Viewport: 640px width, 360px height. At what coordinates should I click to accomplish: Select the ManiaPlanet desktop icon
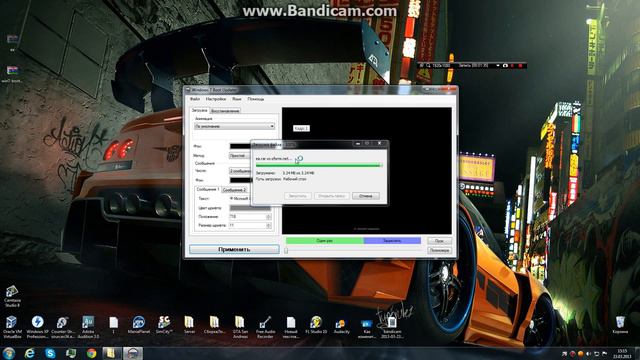pyautogui.click(x=139, y=325)
